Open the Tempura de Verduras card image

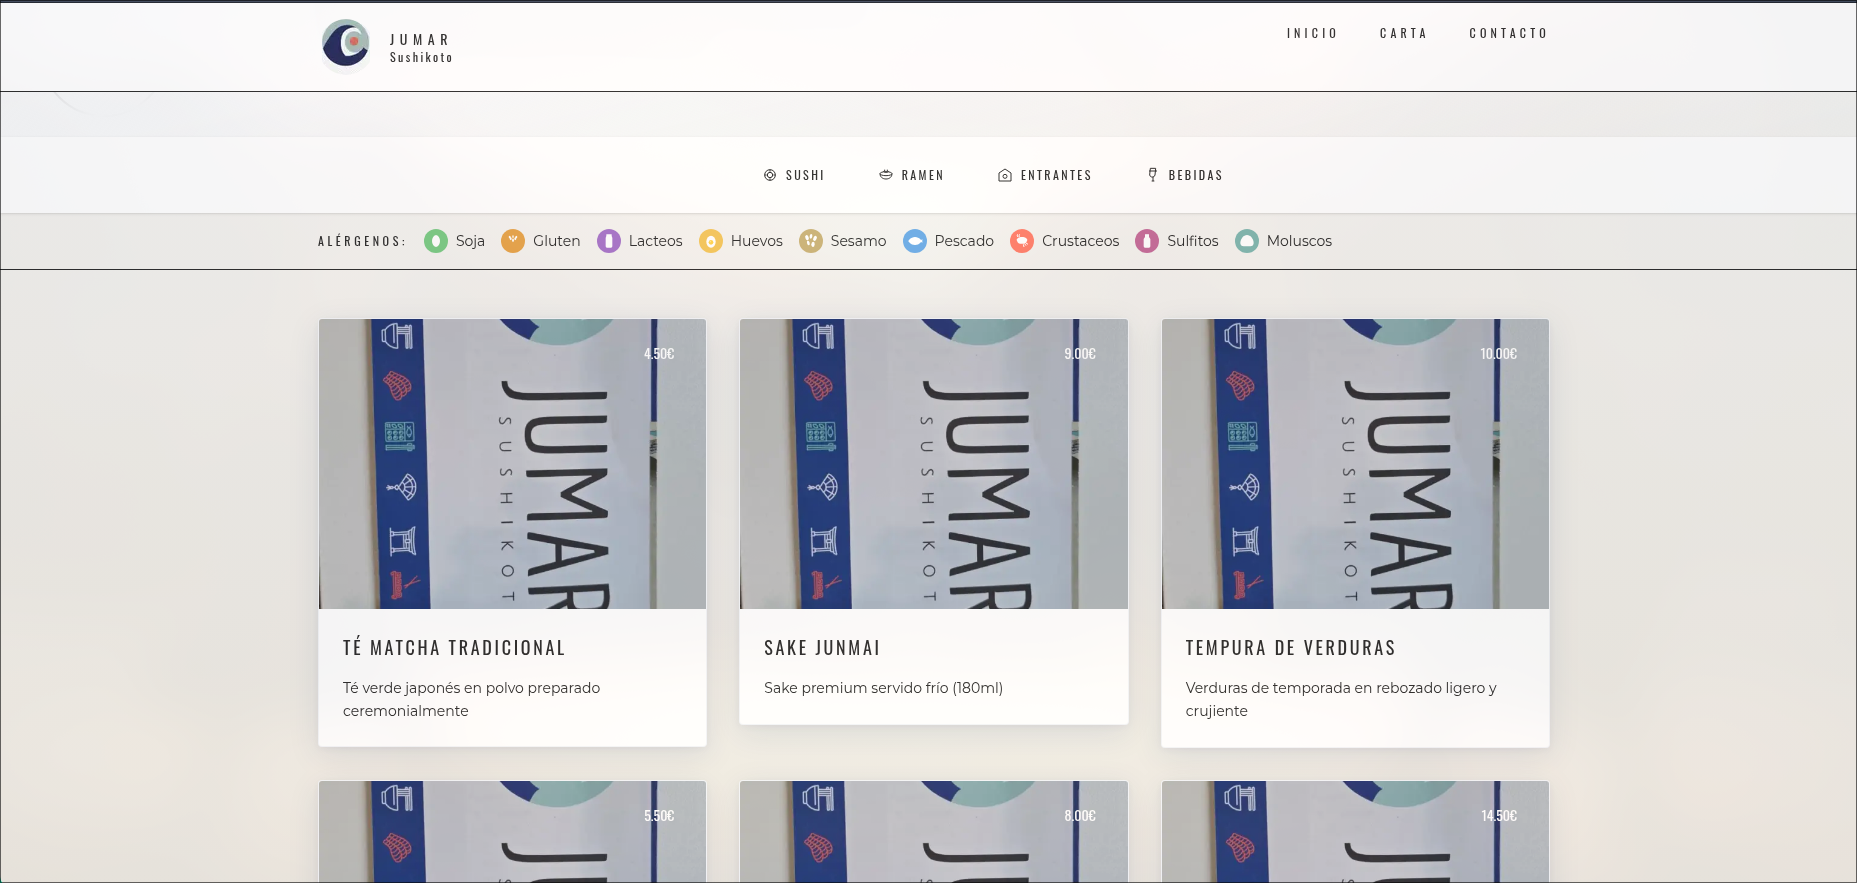1355,464
